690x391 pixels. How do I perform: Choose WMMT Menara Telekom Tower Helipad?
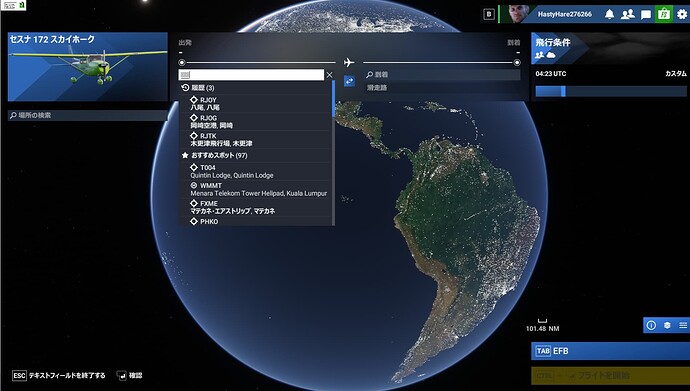tap(256, 189)
